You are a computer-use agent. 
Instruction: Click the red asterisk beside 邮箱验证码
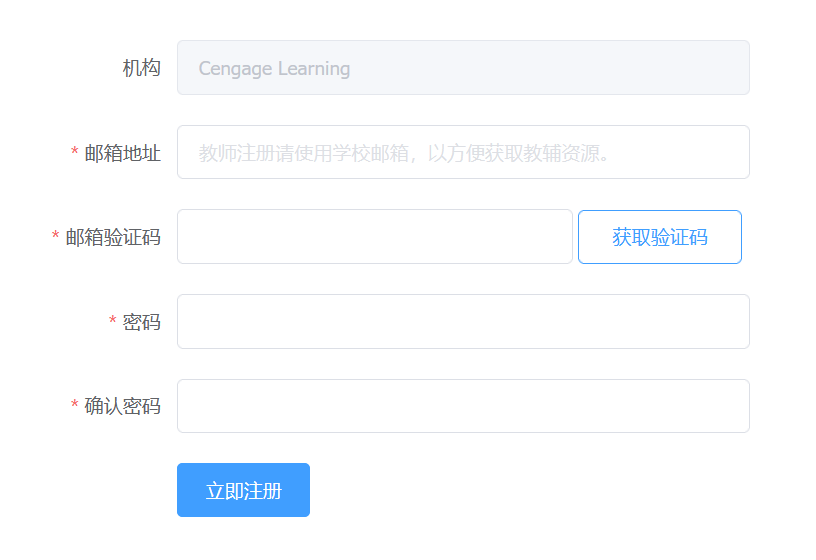pyautogui.click(x=56, y=238)
